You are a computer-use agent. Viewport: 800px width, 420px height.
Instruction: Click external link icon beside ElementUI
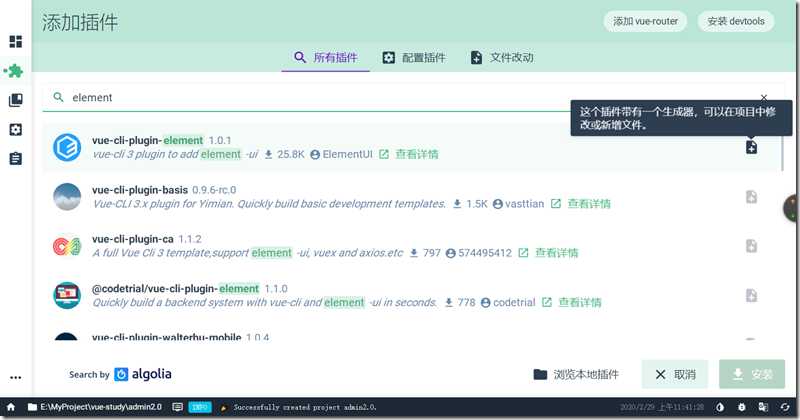384,154
